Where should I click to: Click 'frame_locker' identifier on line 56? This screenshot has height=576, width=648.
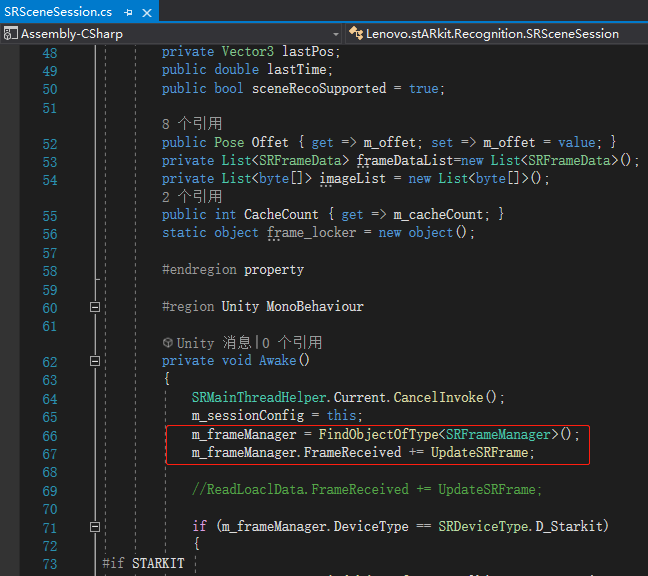point(312,233)
